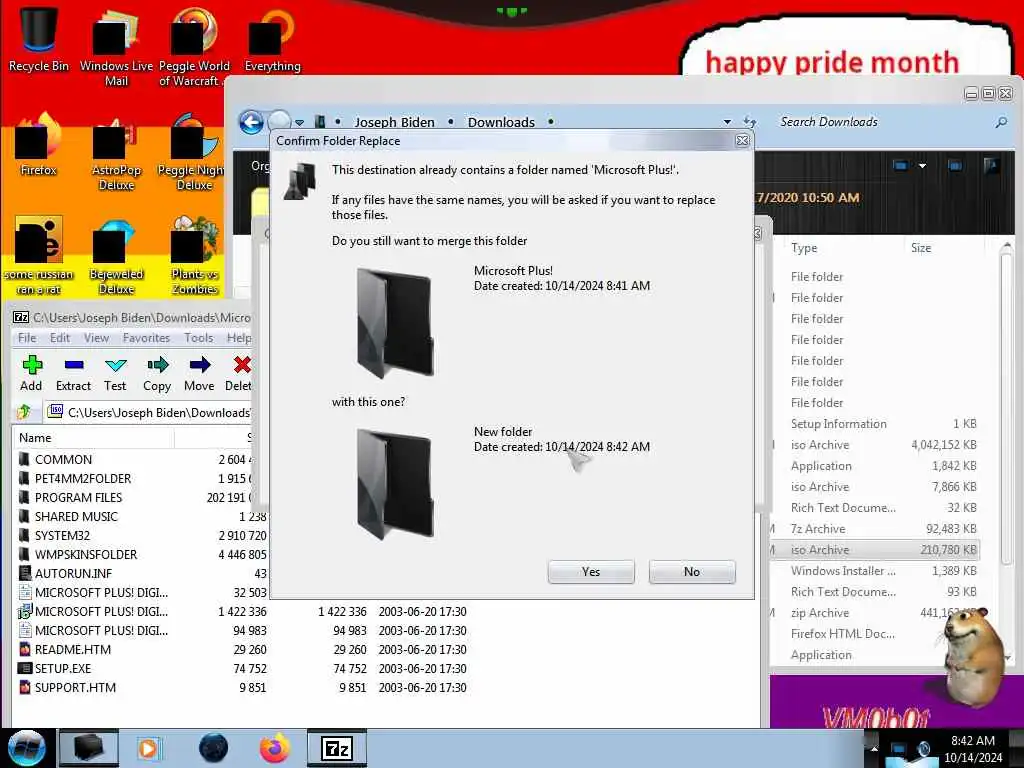Toggle the preview pane icon in Explorer
Screen dimensions: 1024x768
[955, 166]
